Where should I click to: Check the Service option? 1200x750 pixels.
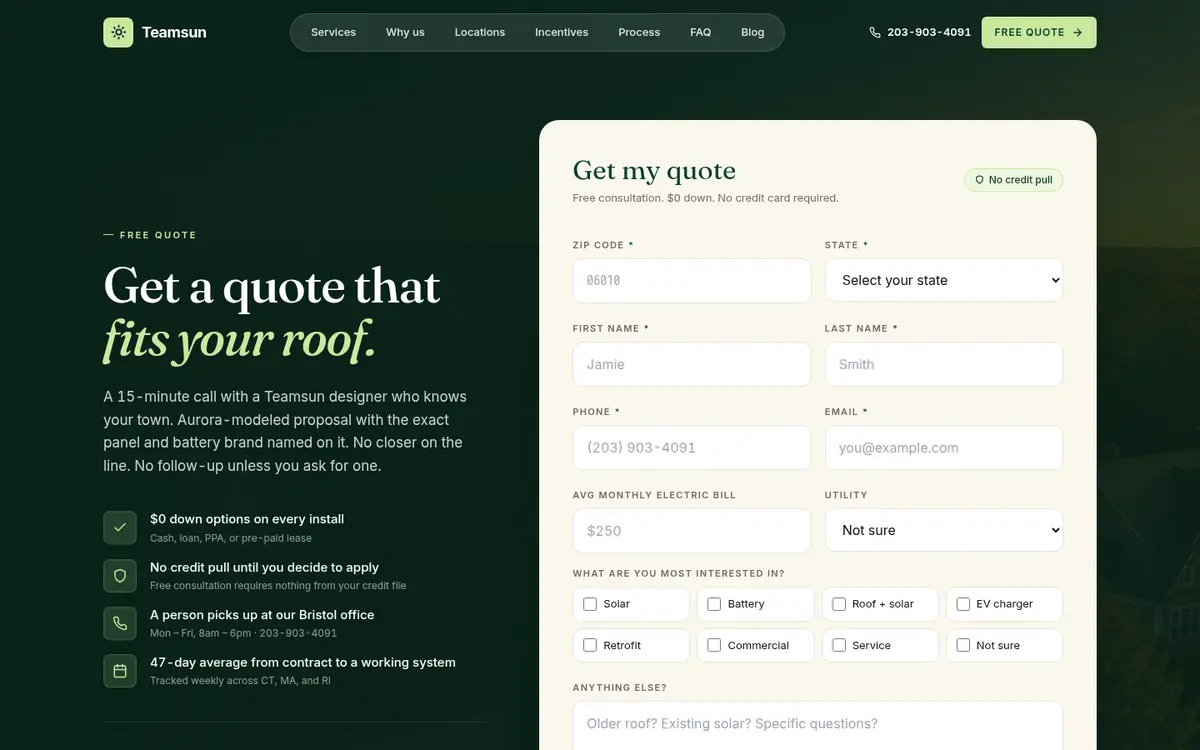tap(839, 645)
